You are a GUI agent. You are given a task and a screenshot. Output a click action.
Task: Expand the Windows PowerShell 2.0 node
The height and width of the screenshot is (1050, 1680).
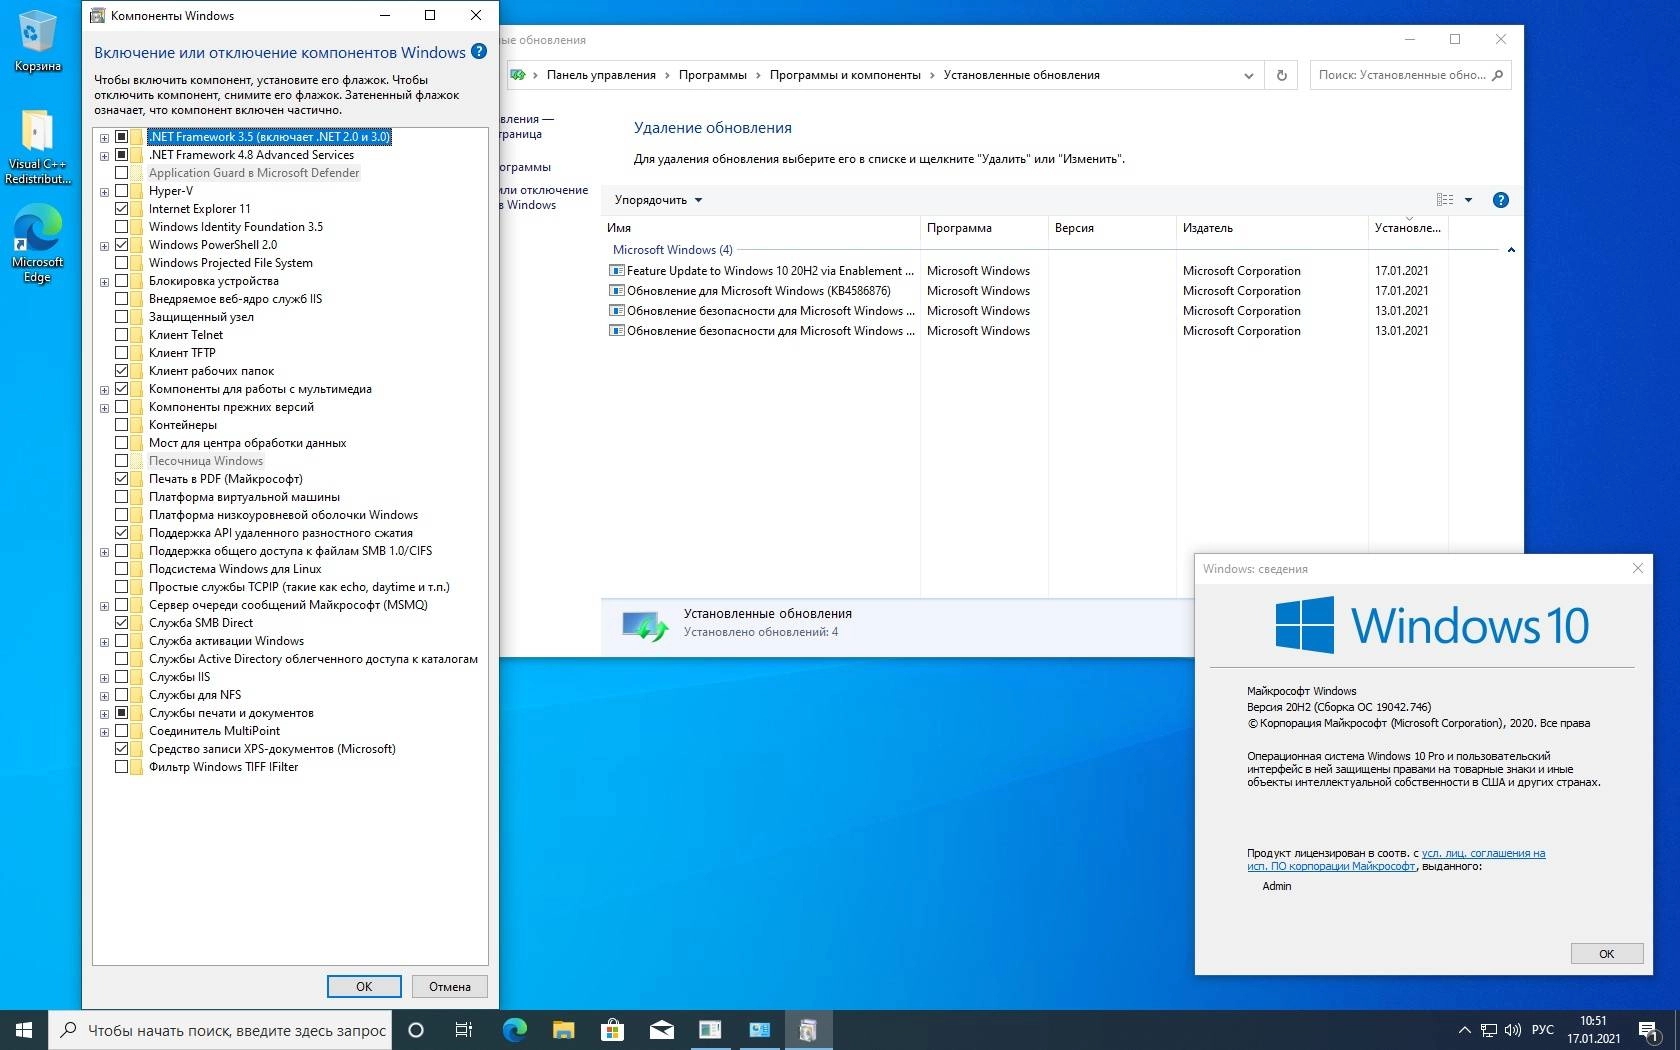click(104, 245)
